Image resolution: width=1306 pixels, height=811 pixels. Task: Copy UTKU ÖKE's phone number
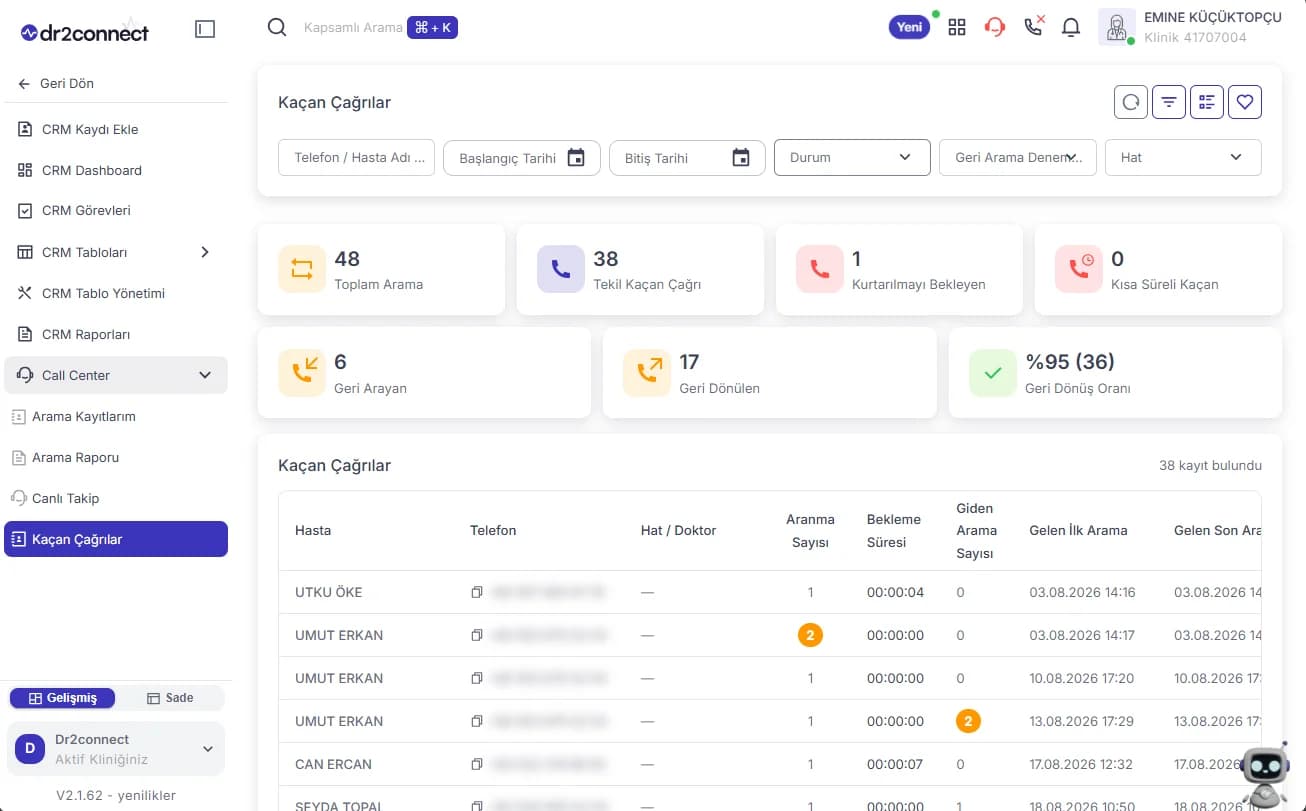tap(477, 592)
